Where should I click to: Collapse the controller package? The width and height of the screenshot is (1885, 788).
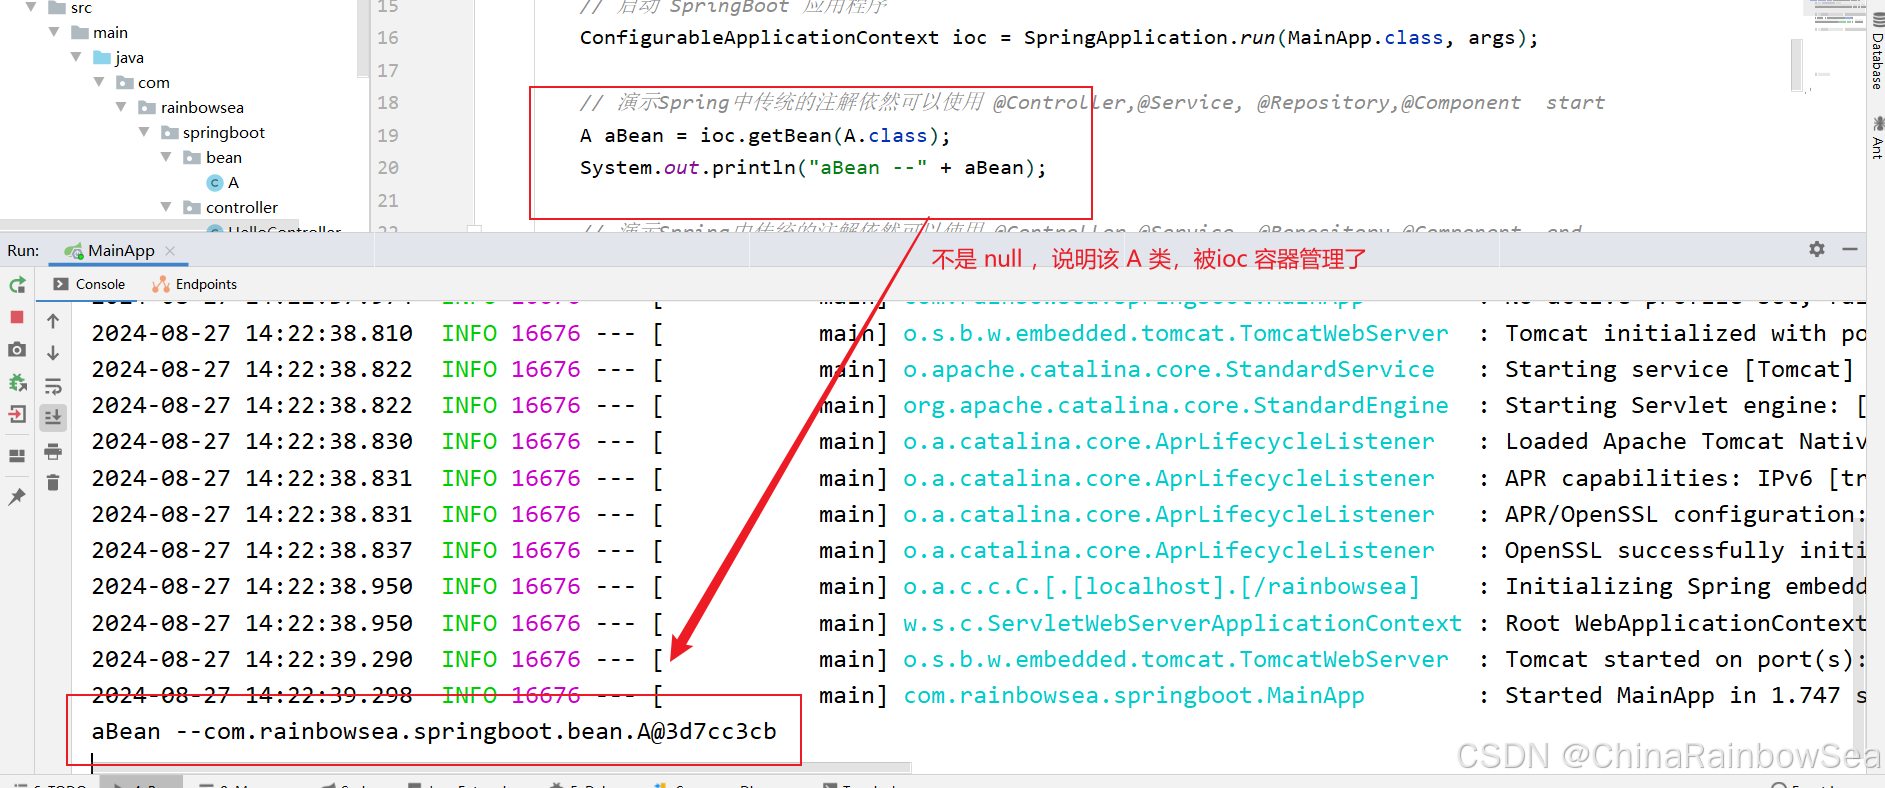coord(166,207)
